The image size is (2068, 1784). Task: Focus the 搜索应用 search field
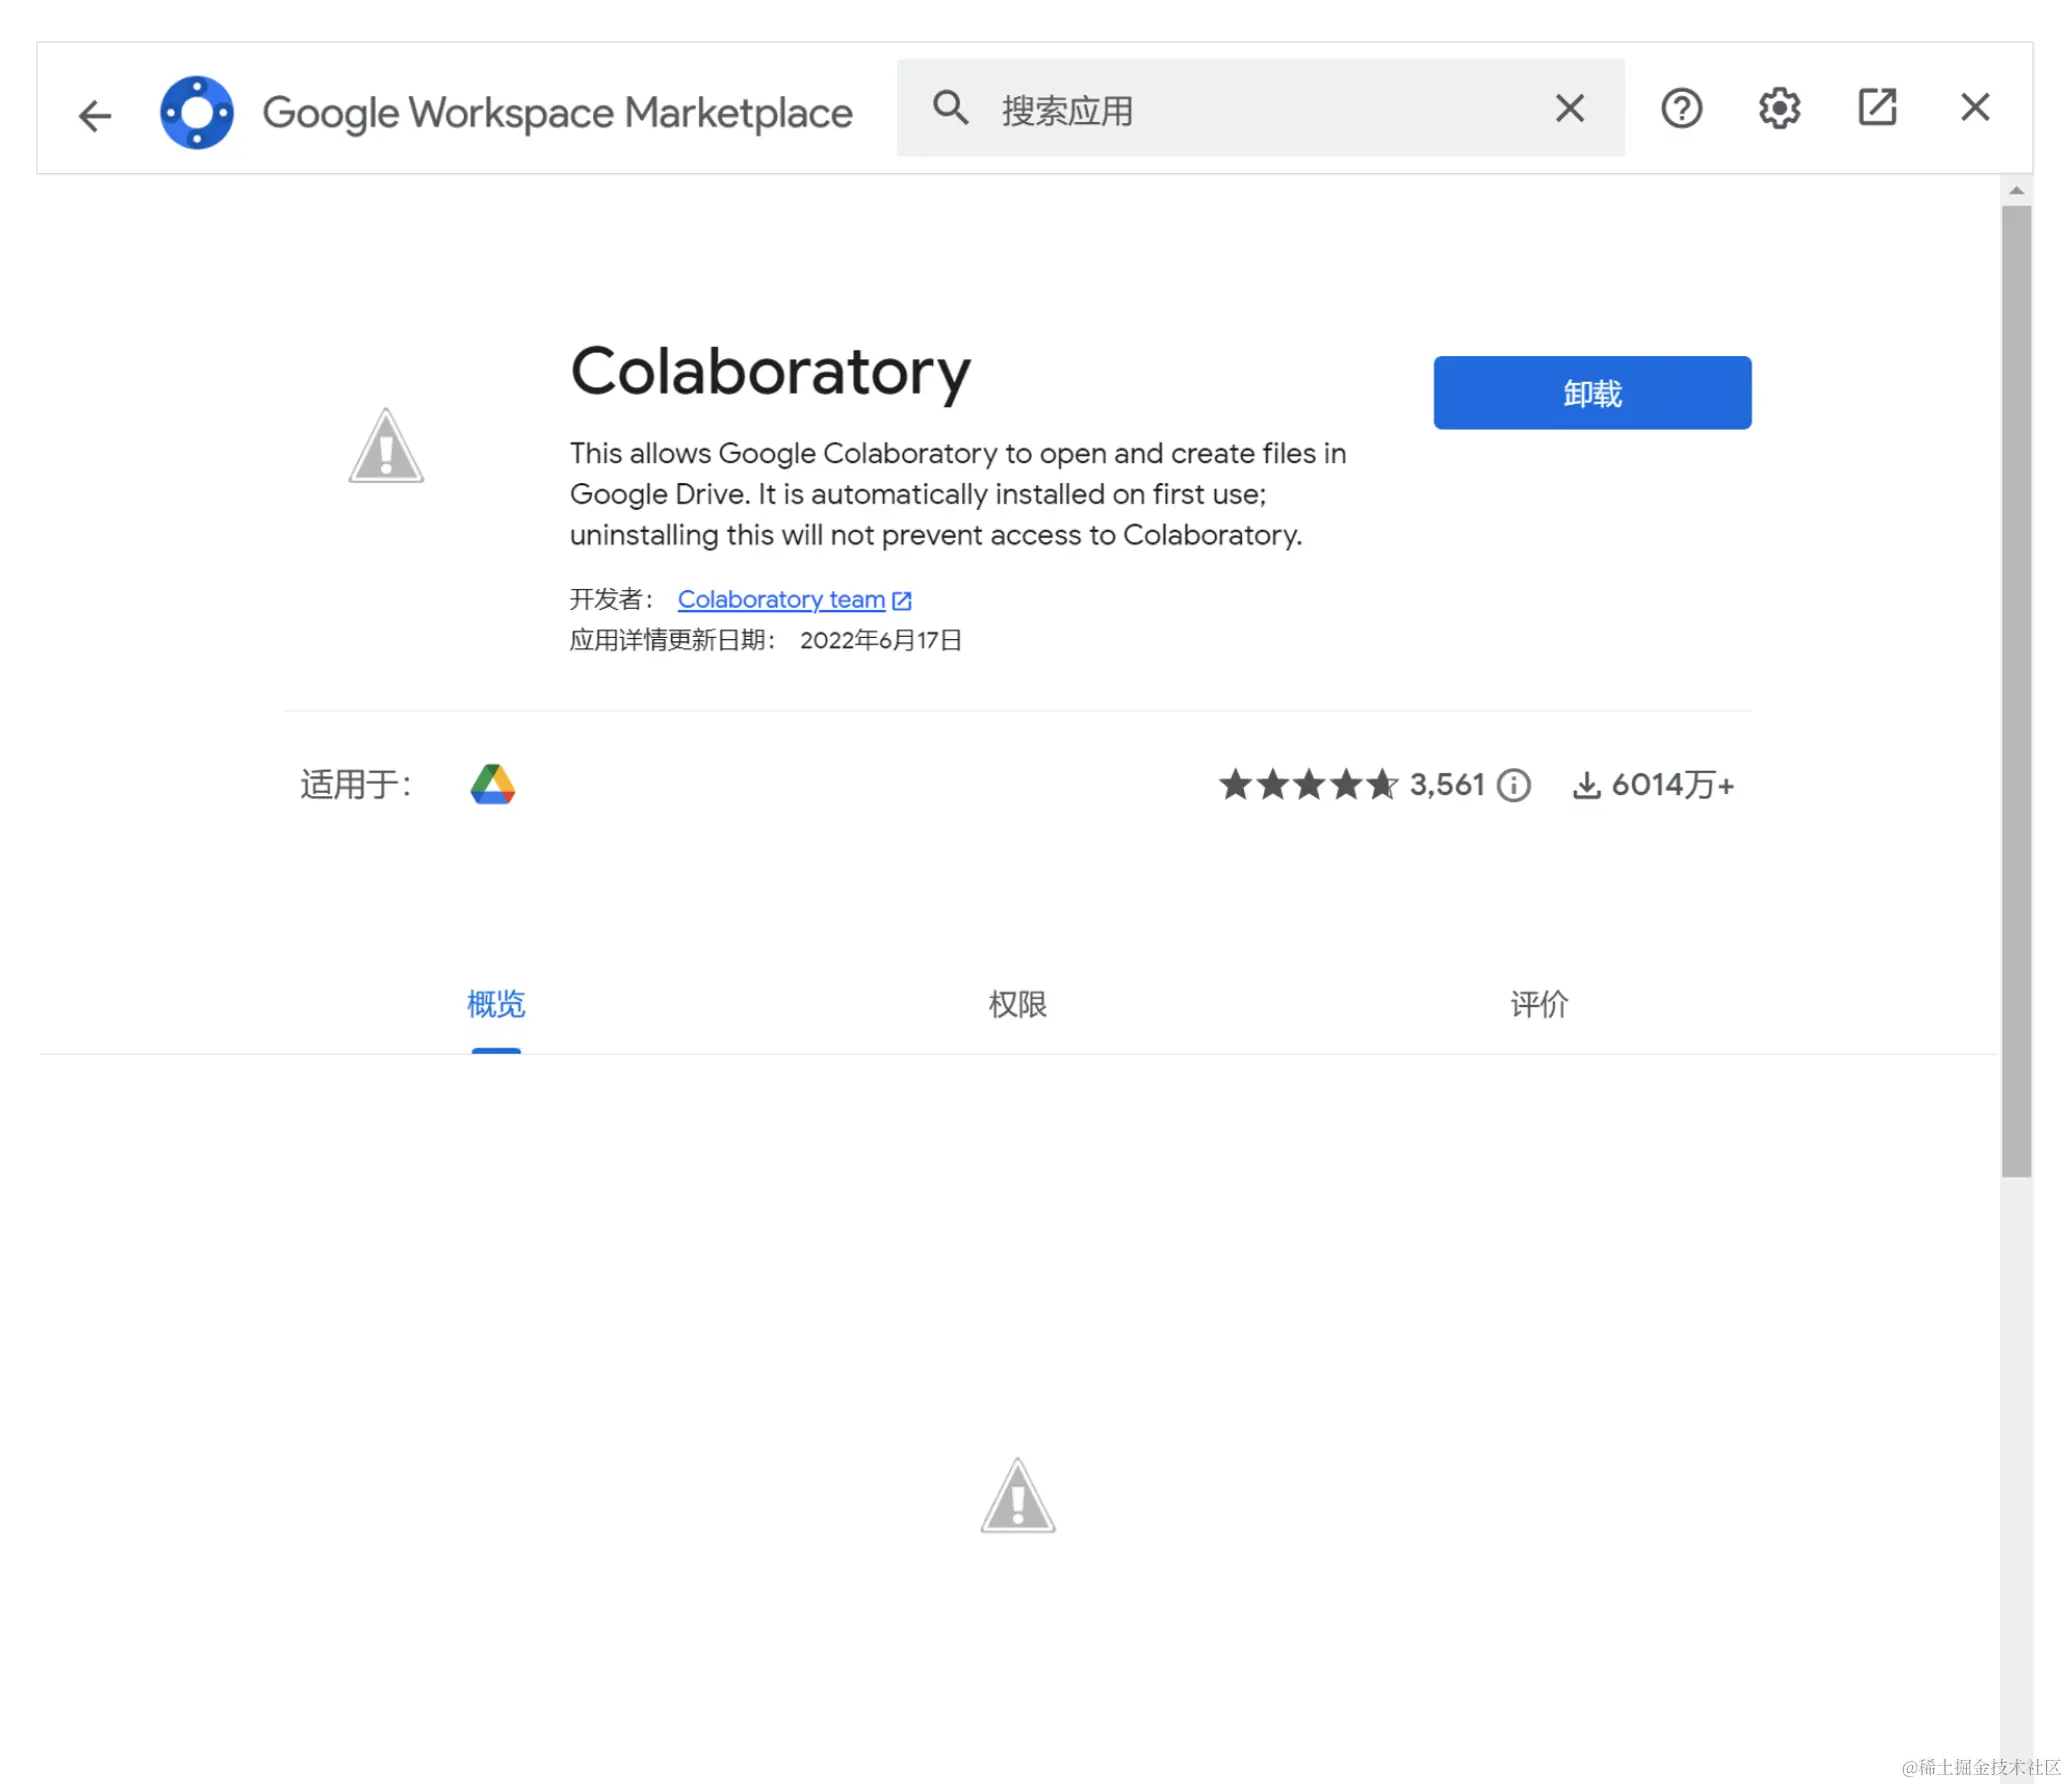pyautogui.click(x=1260, y=108)
